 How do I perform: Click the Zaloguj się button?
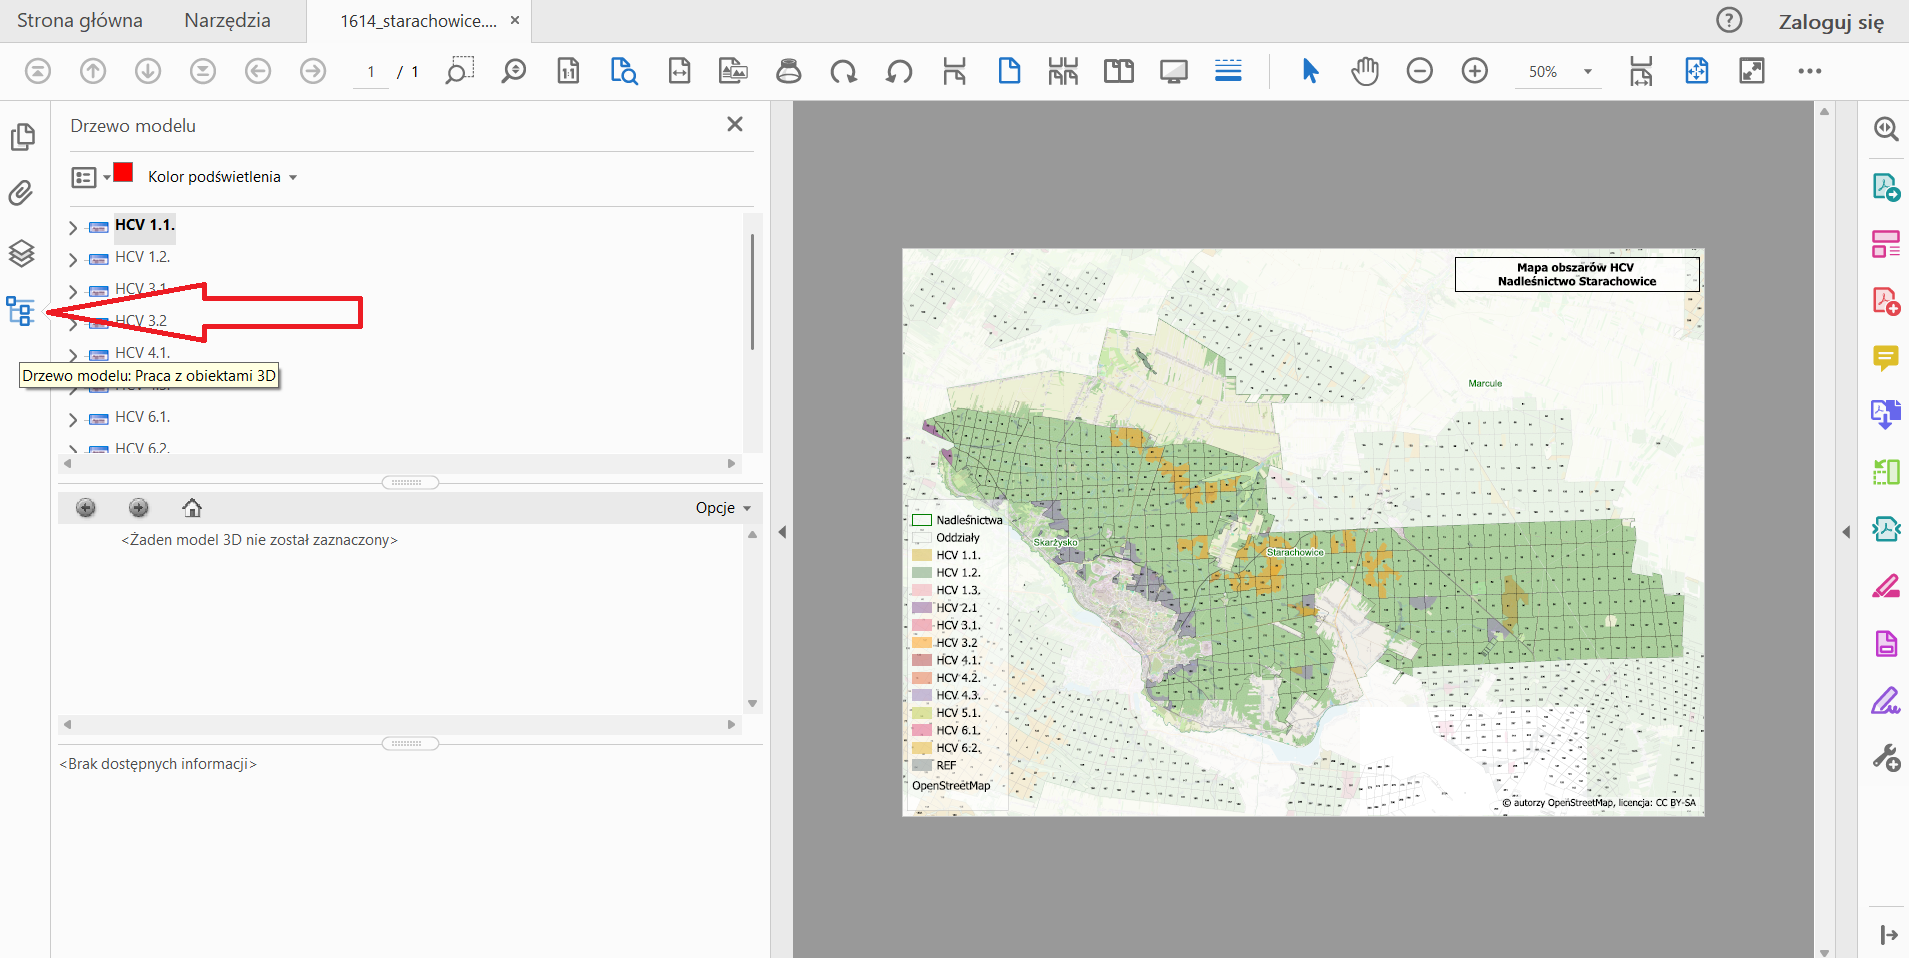1830,22
